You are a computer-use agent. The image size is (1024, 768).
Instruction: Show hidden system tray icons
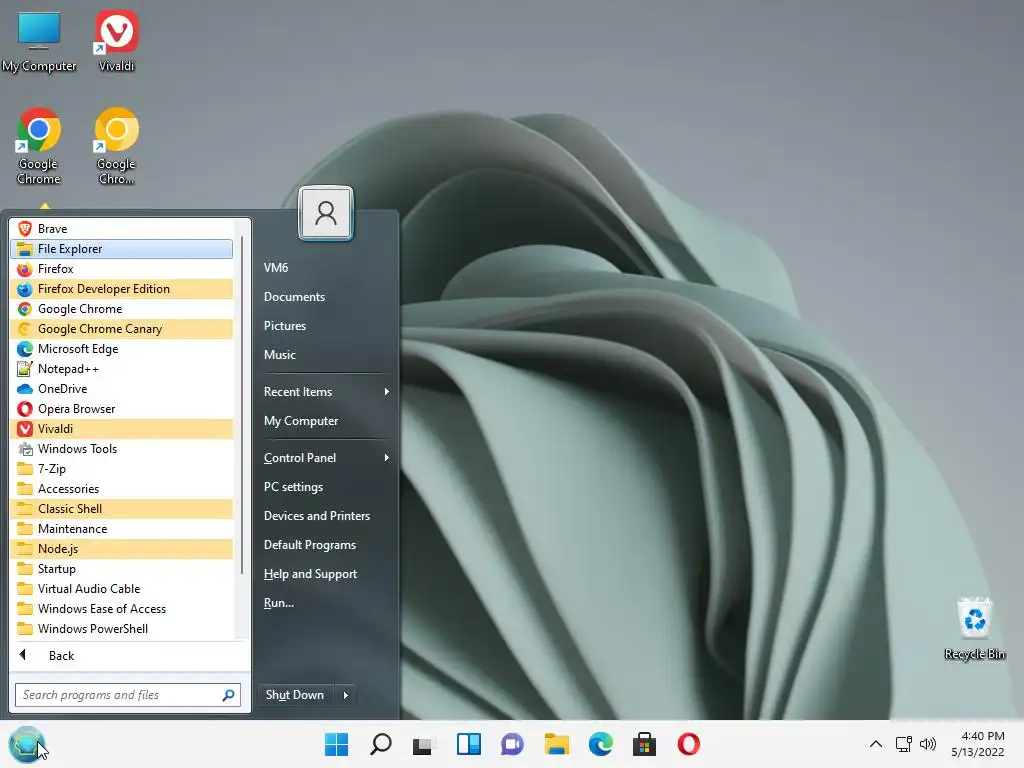tap(876, 744)
